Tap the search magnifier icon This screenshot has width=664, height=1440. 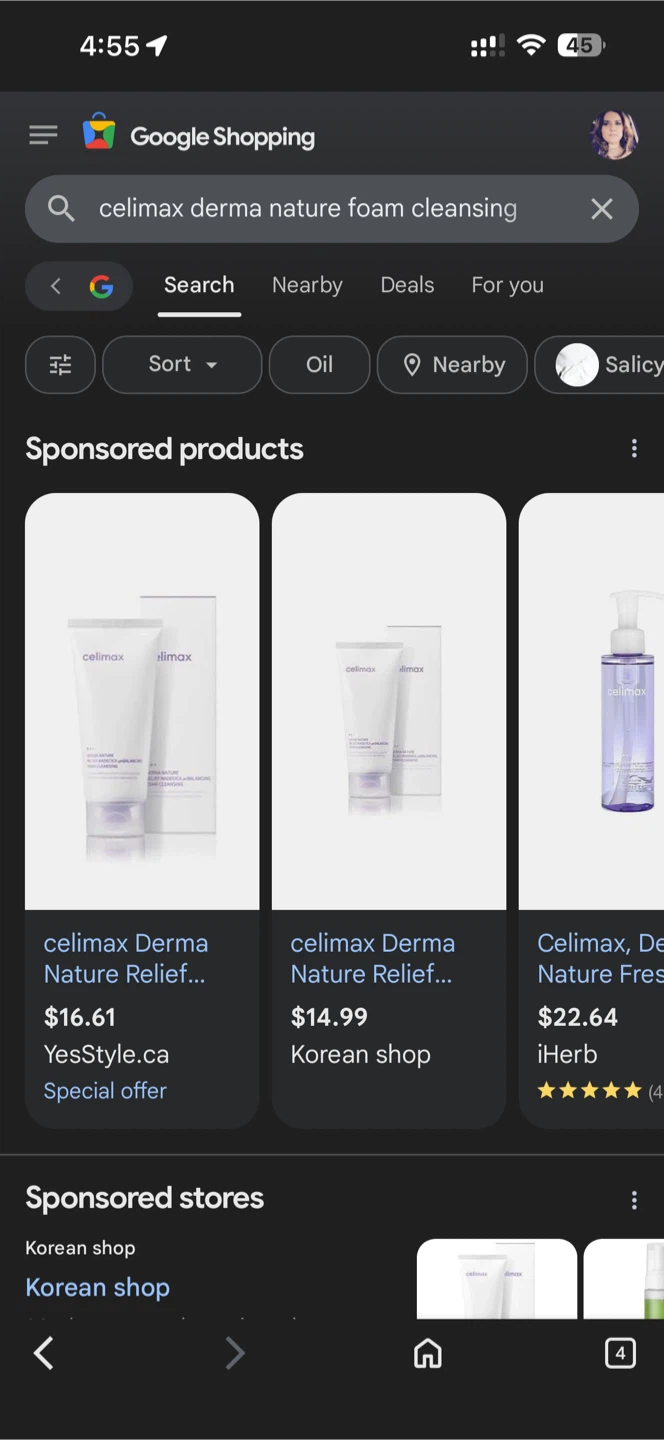61,208
